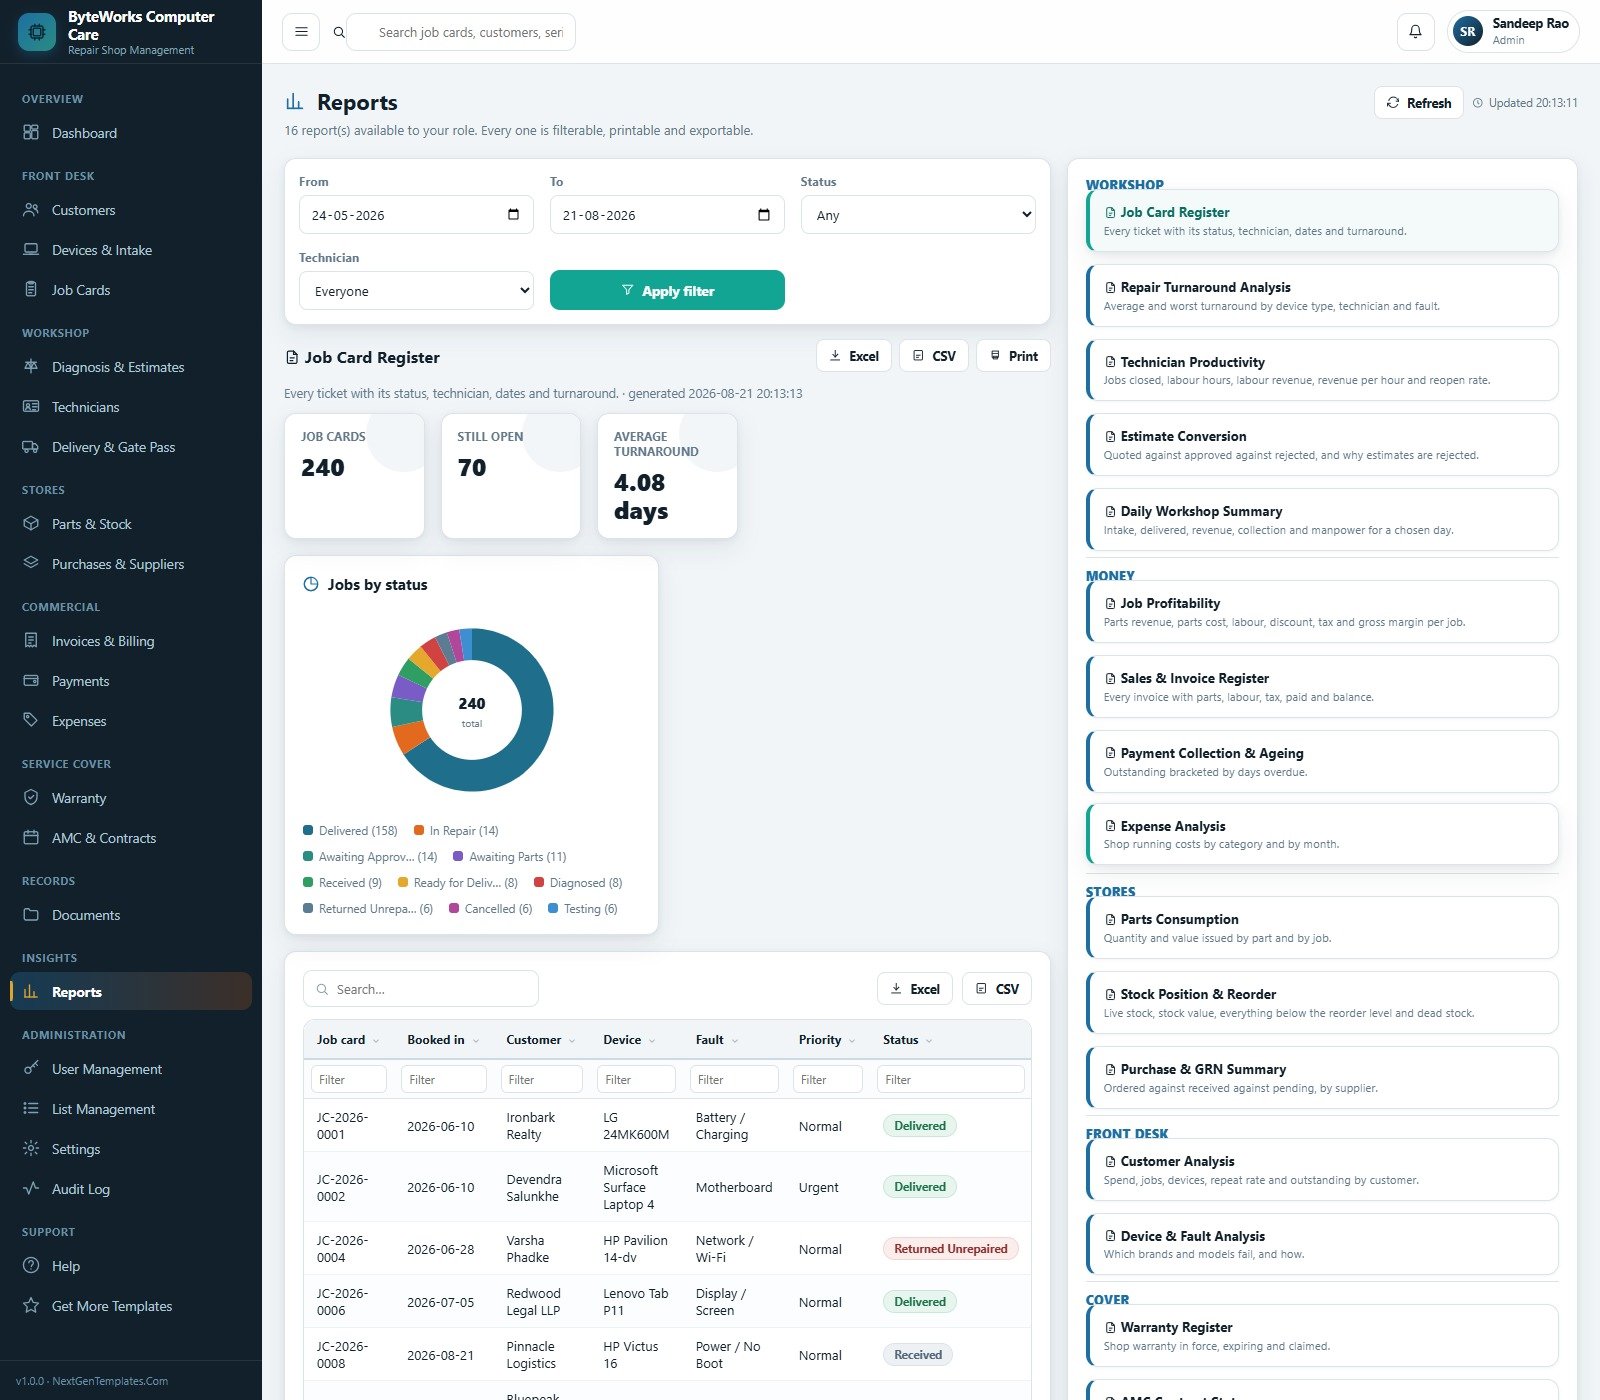Click the SR user avatar
The height and width of the screenshot is (1400, 1600).
(x=1467, y=32)
